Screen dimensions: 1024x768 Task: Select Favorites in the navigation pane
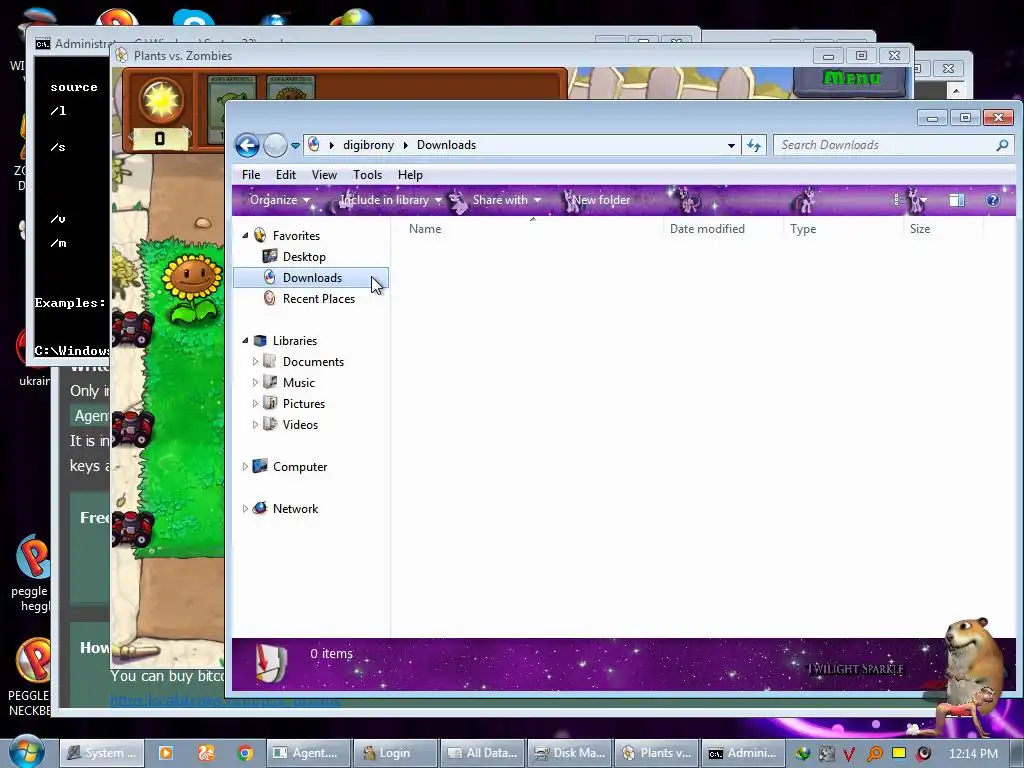tap(296, 236)
